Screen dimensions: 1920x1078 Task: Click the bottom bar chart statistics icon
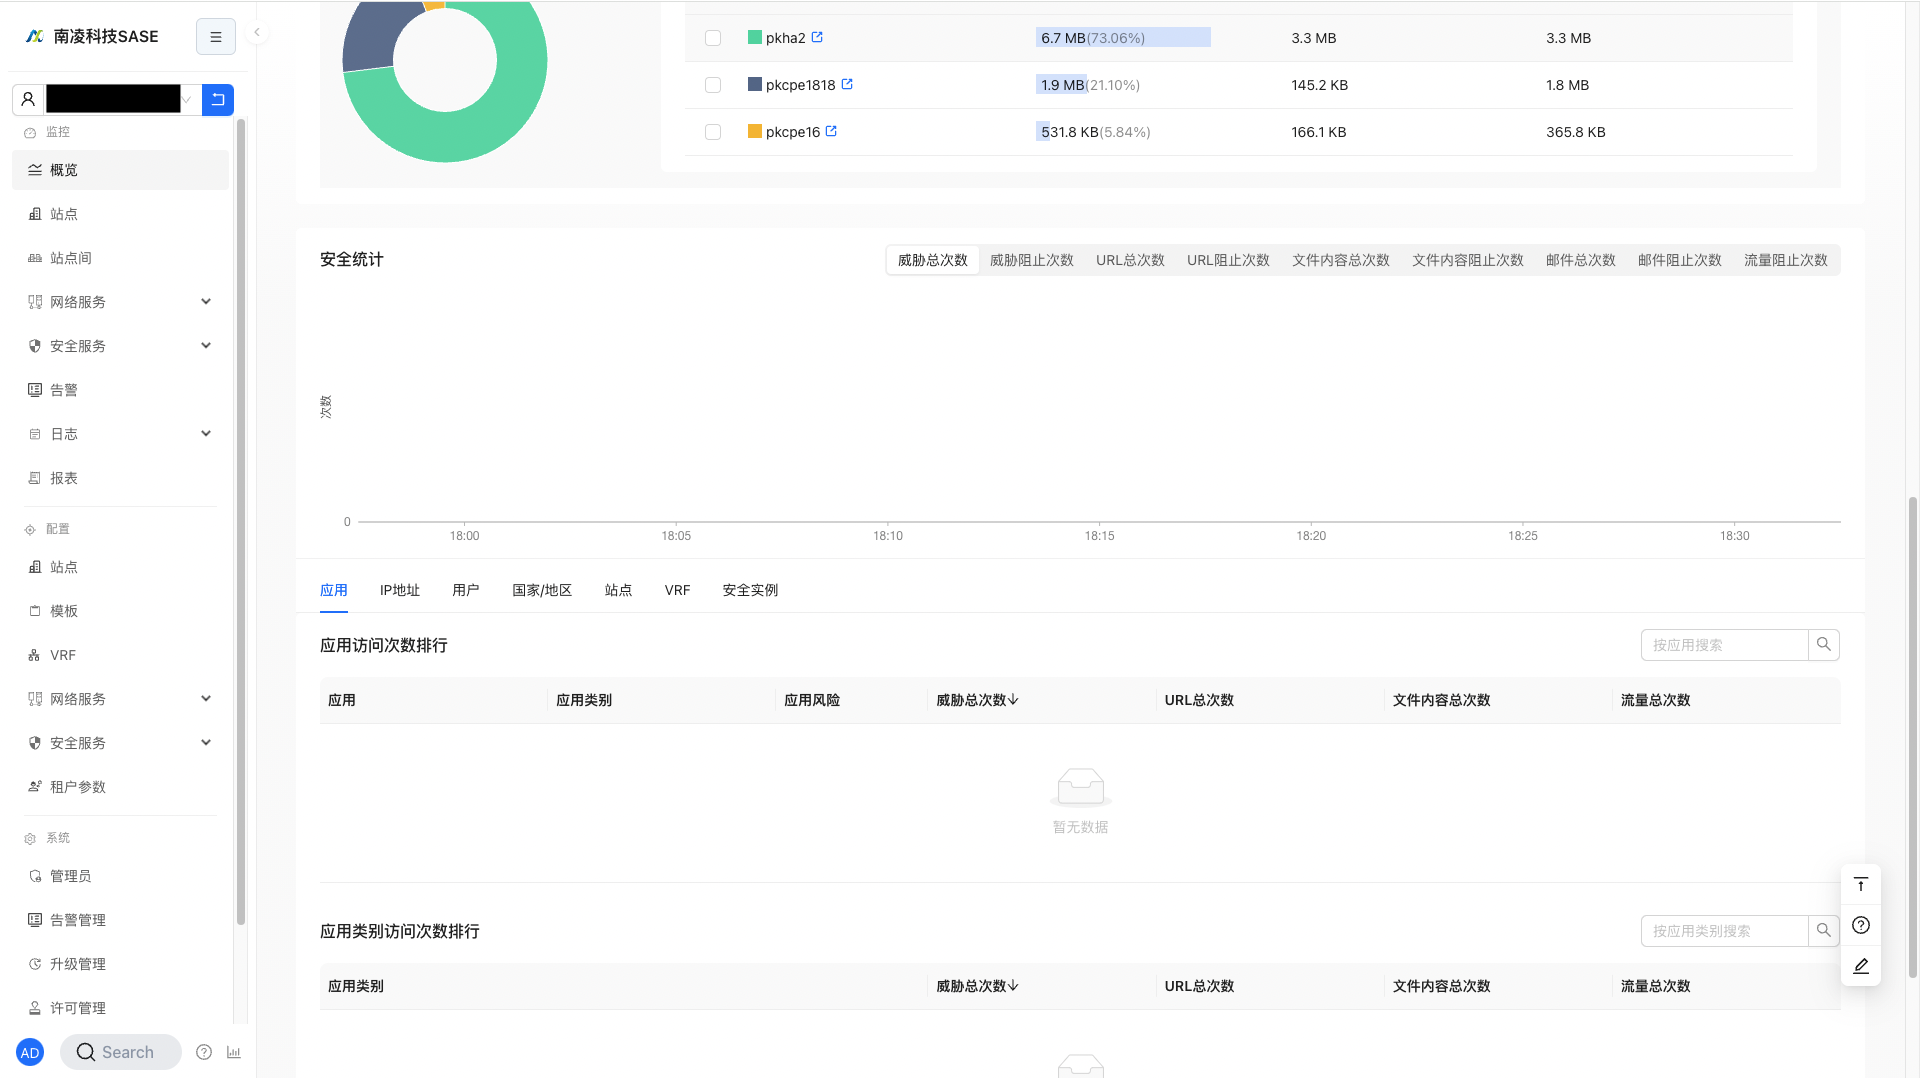pos(234,1052)
